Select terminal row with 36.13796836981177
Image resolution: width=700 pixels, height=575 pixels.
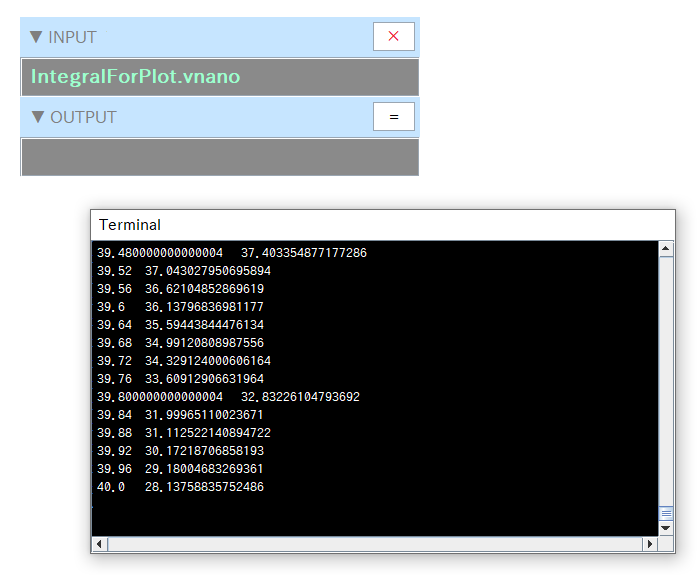[x=180, y=307]
